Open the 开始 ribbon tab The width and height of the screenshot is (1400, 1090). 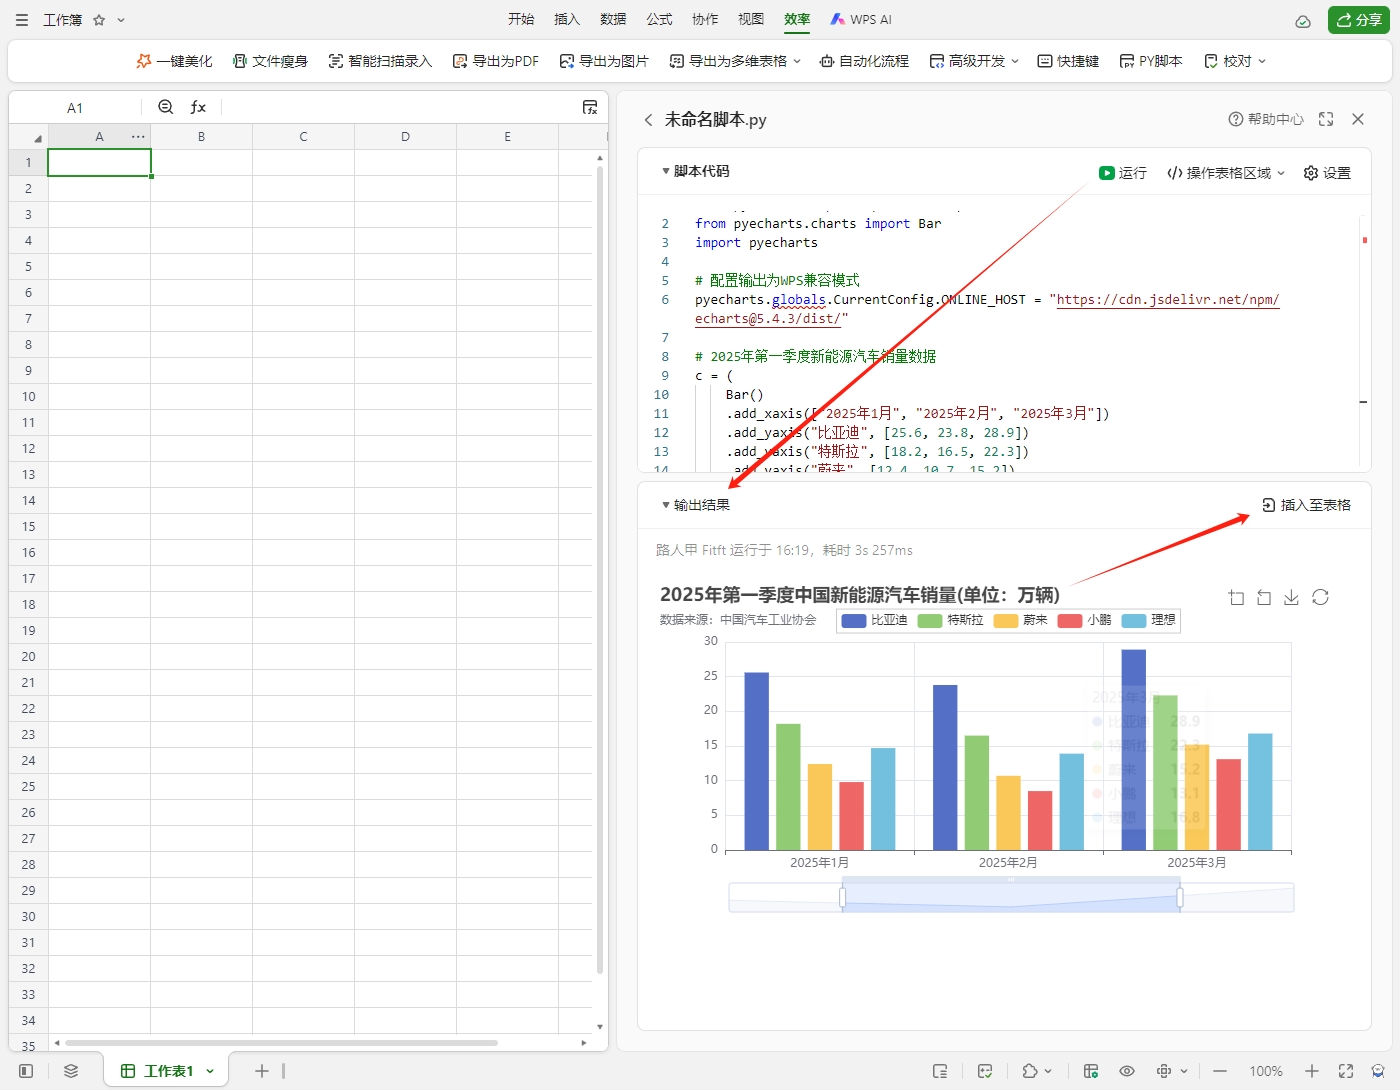[521, 19]
